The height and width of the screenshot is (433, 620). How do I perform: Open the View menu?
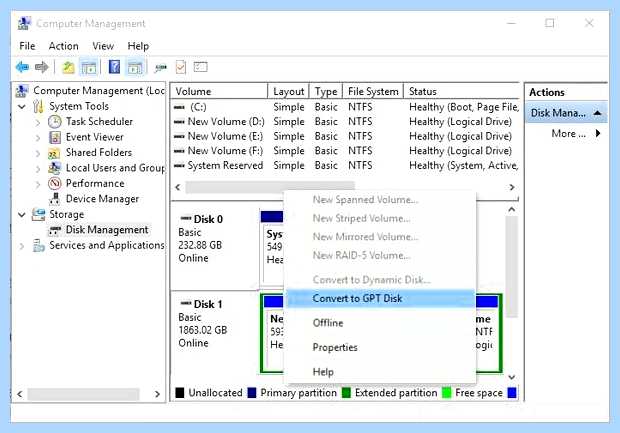click(x=103, y=46)
